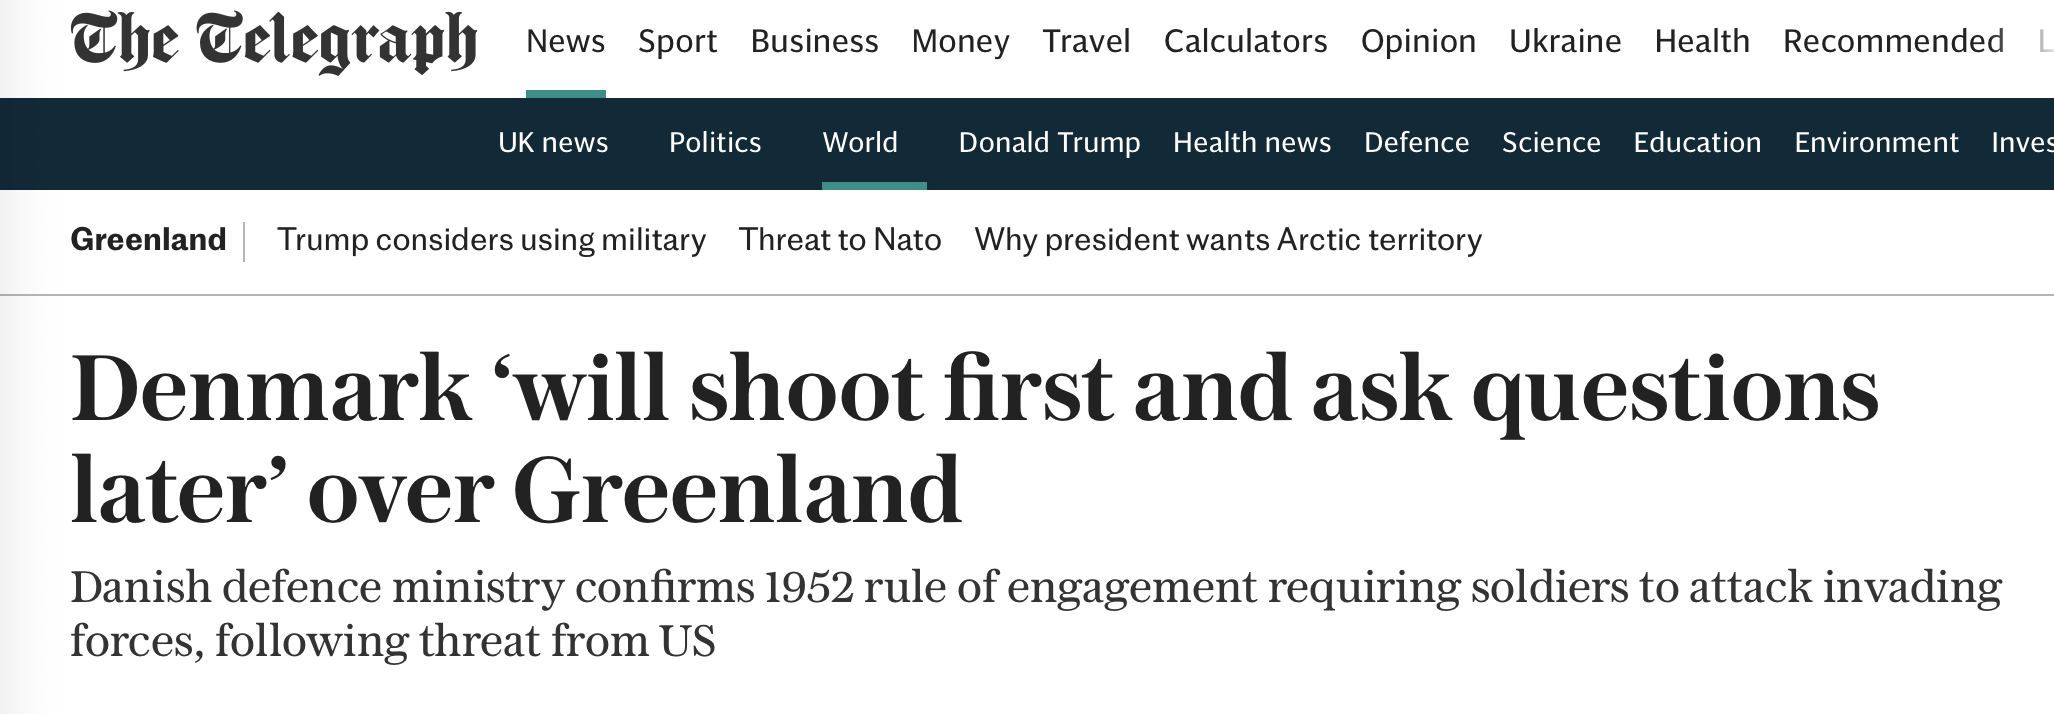Select Money in the top navigation
Screen dimensions: 2054x714
(960, 41)
